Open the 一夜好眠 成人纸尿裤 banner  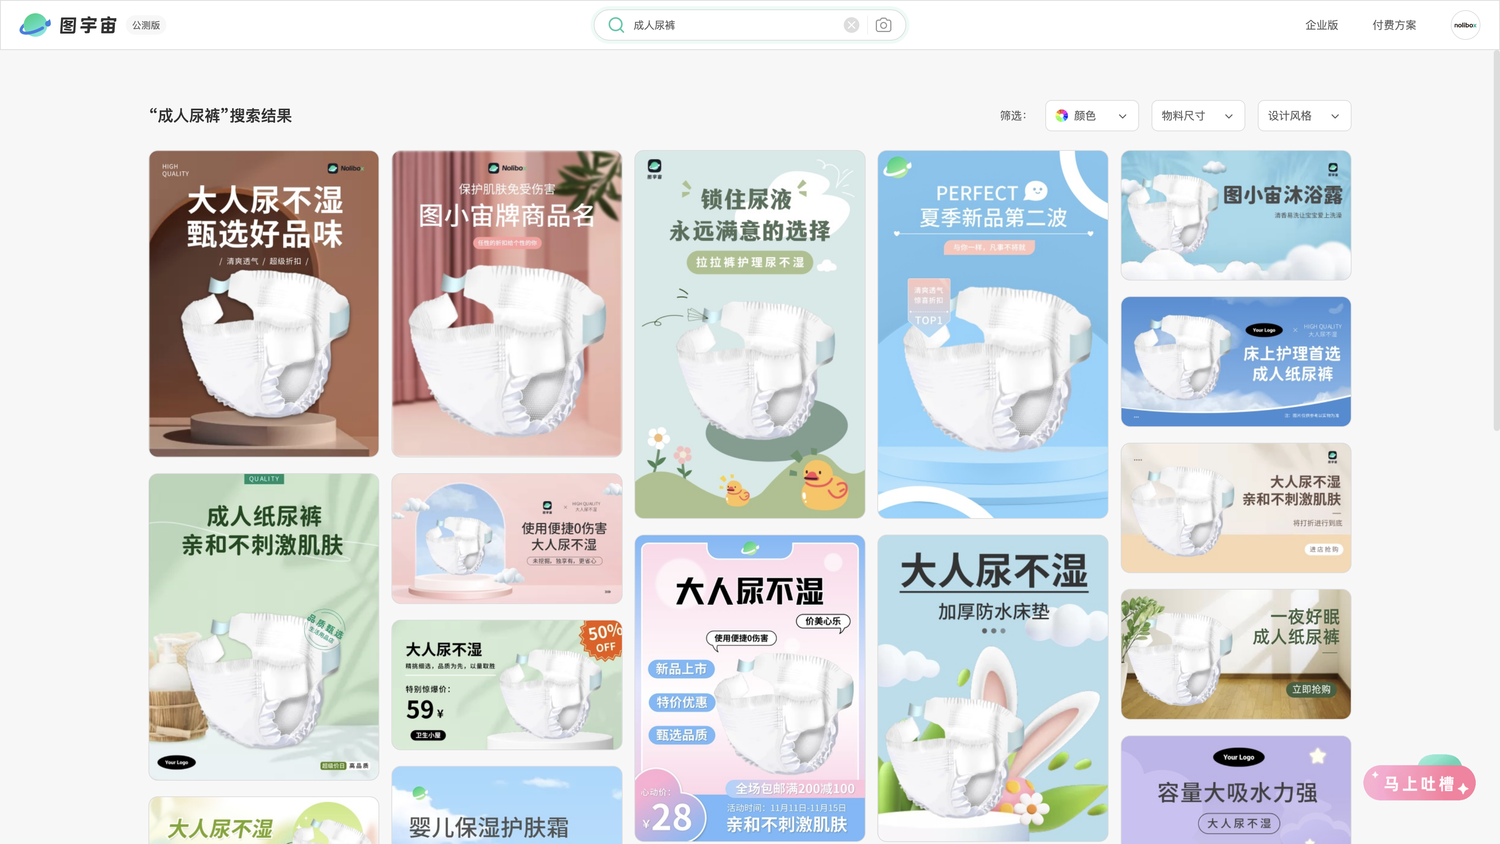pyautogui.click(x=1236, y=654)
